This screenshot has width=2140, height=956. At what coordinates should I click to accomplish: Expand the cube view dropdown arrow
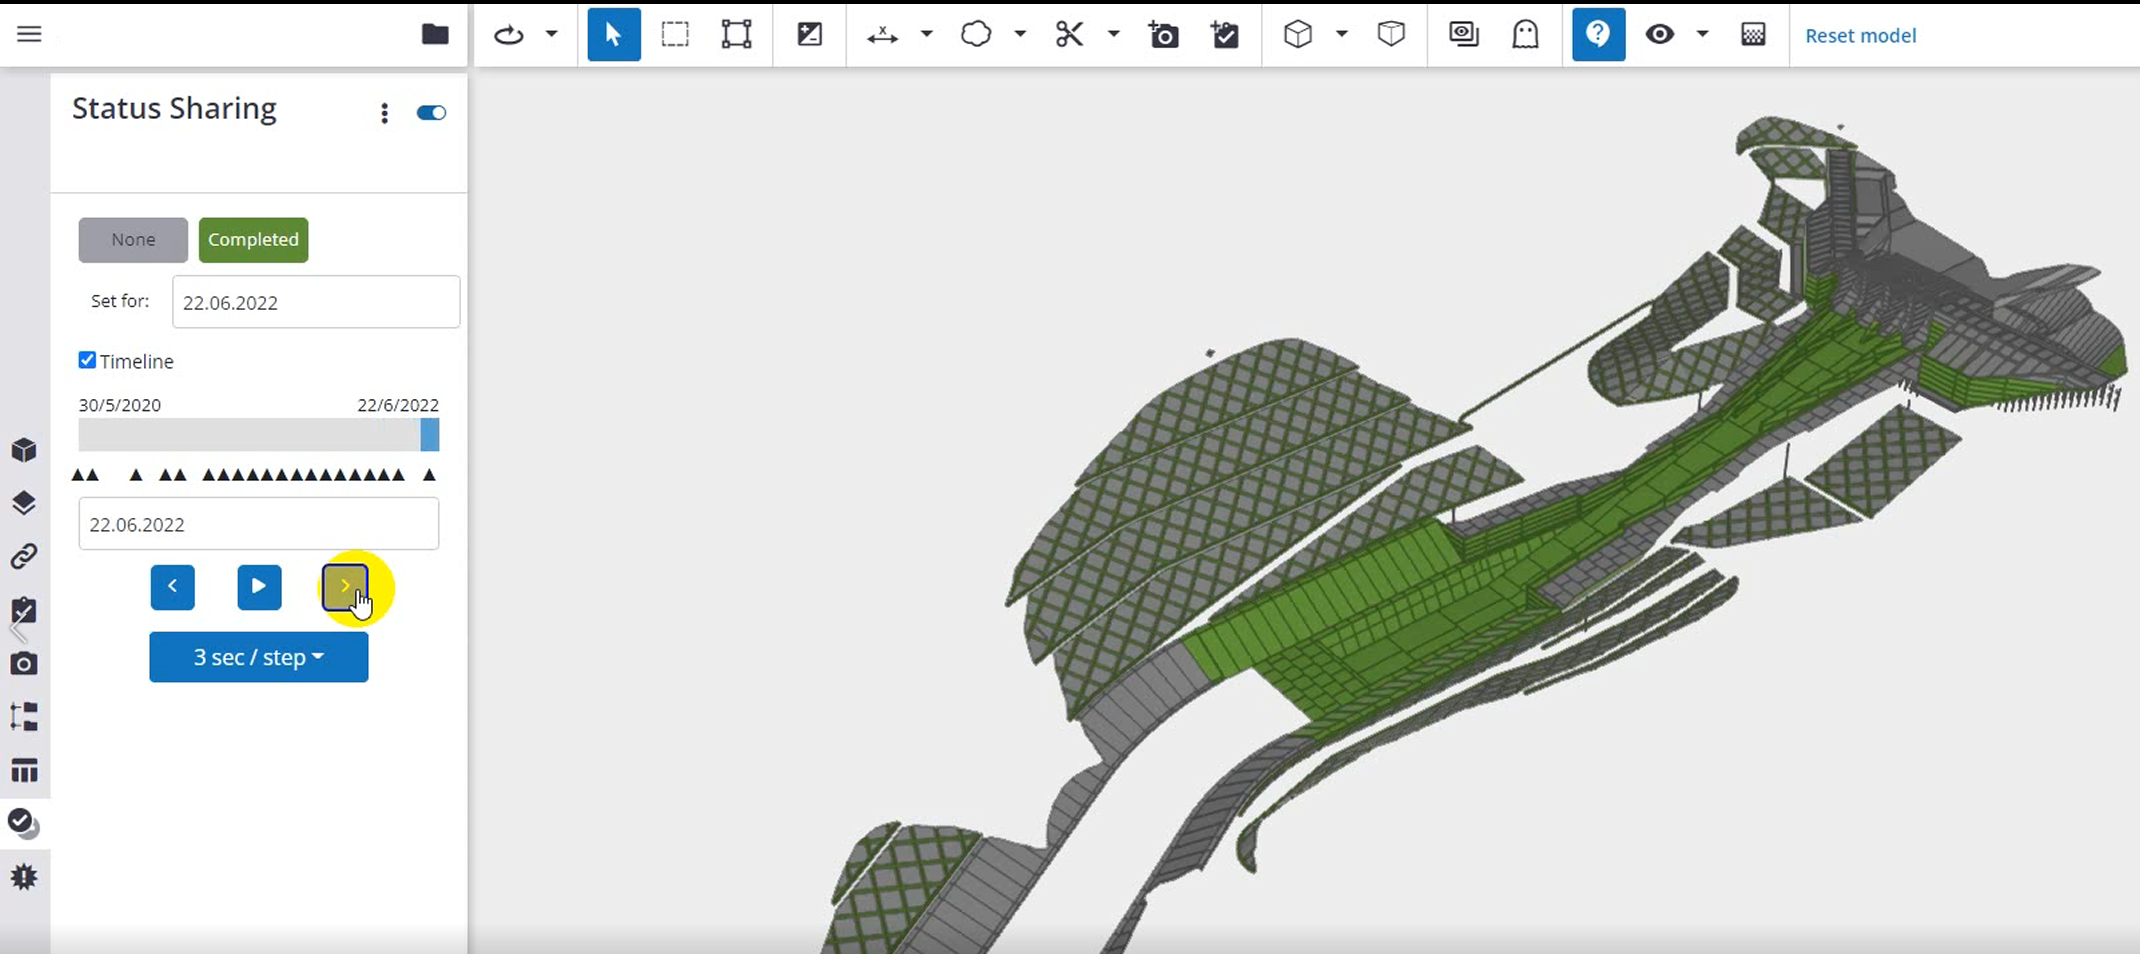click(x=1342, y=35)
